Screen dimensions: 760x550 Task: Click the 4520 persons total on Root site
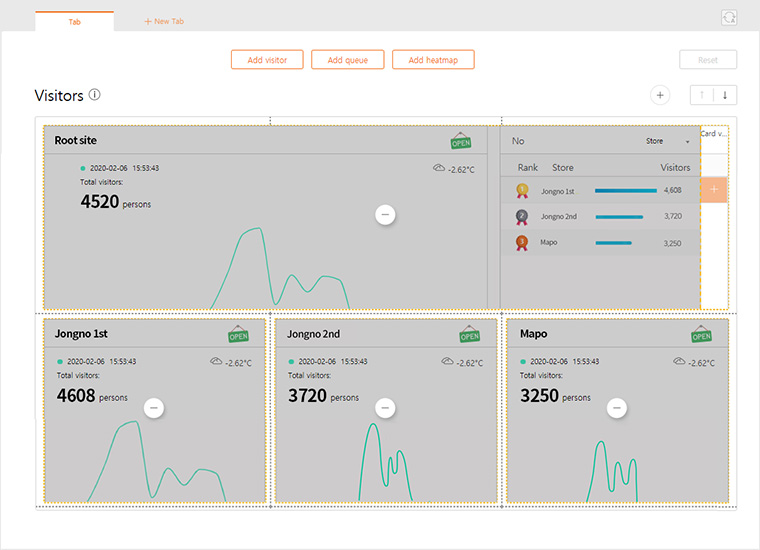coord(115,202)
